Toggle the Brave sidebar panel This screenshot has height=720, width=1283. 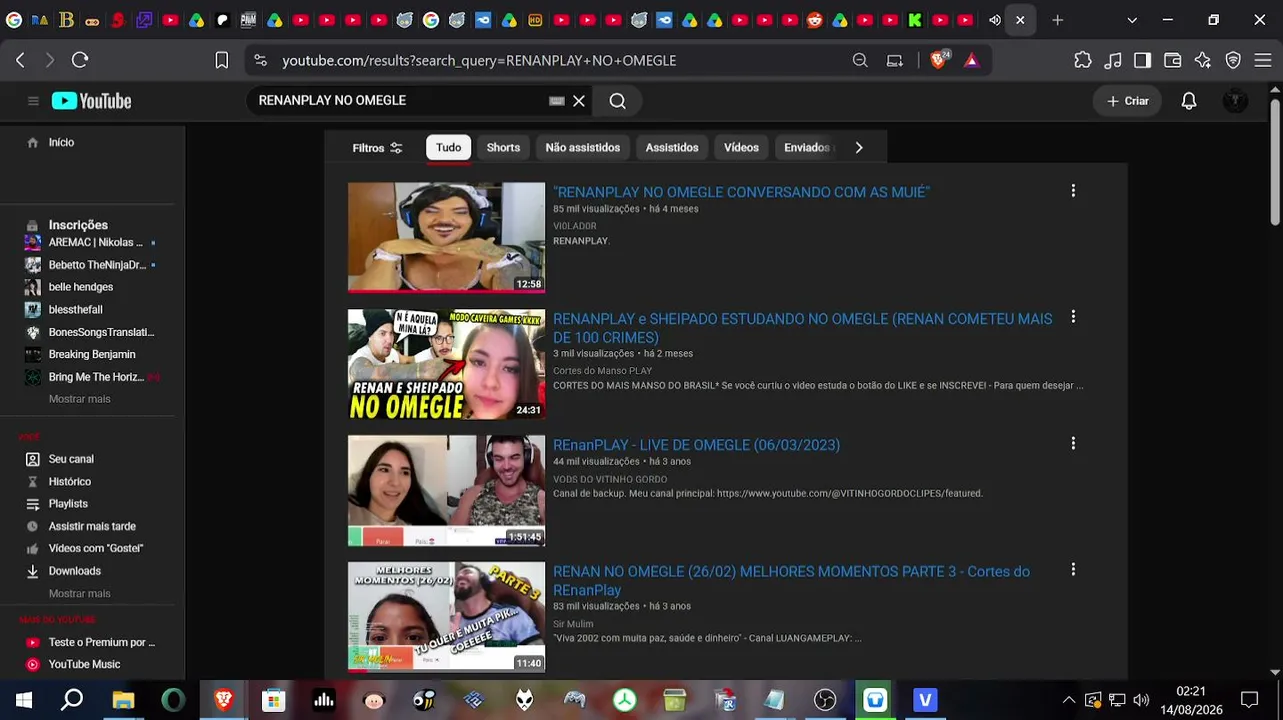(1143, 60)
